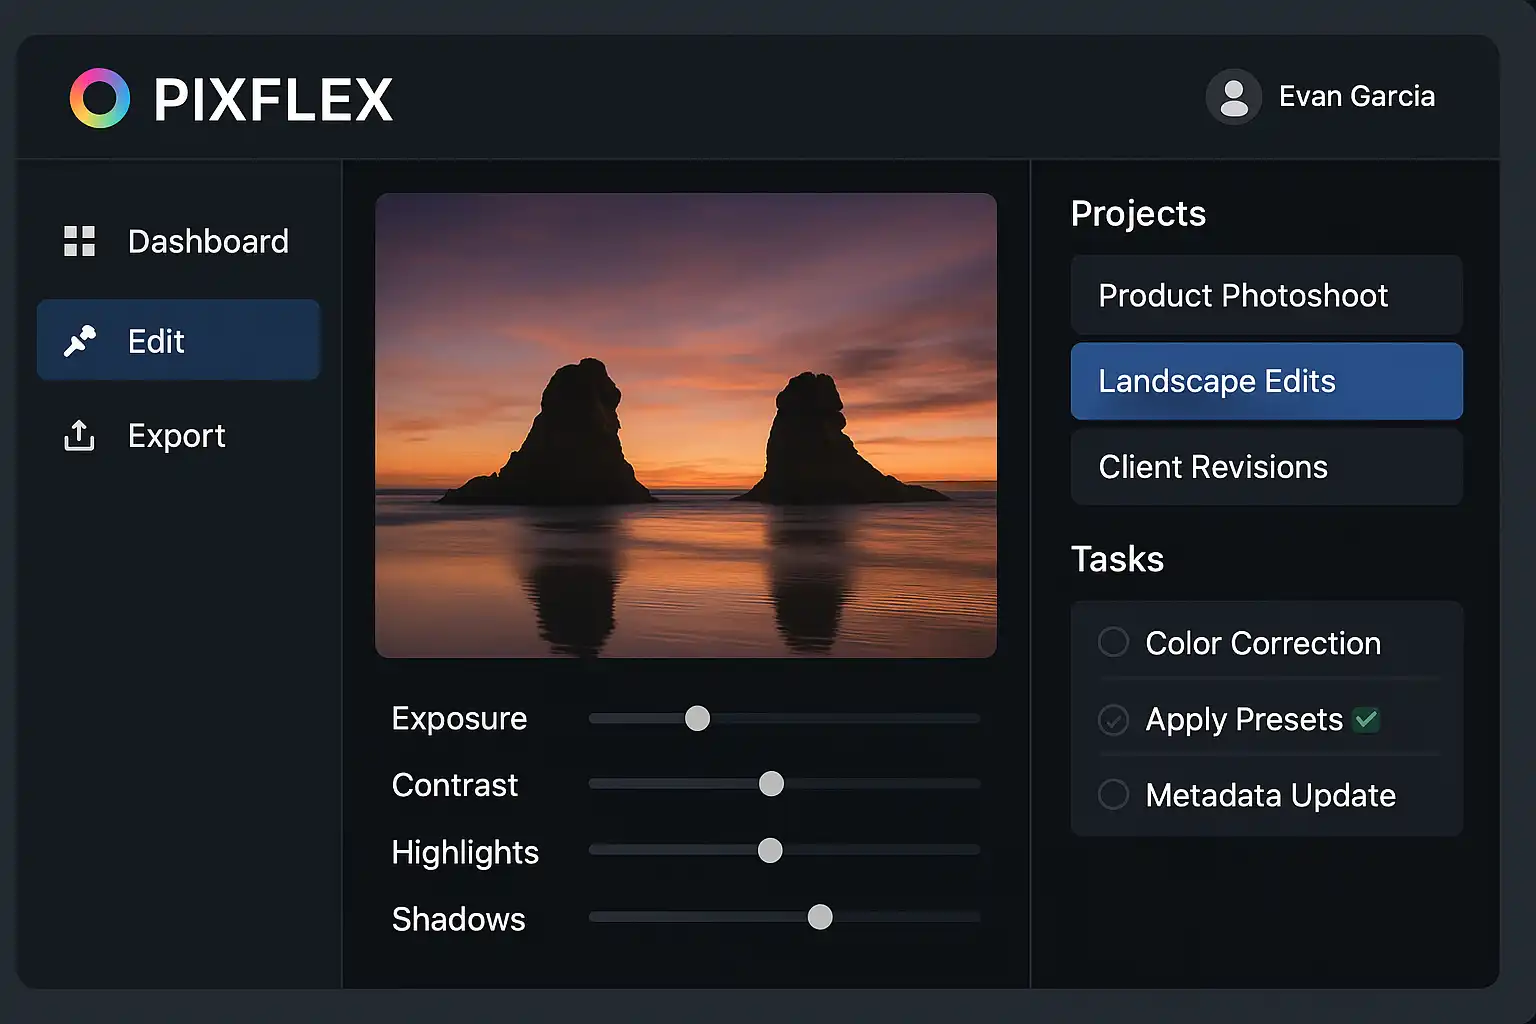The width and height of the screenshot is (1536, 1024).
Task: Click the Evan Garcia username
Action: [1356, 96]
